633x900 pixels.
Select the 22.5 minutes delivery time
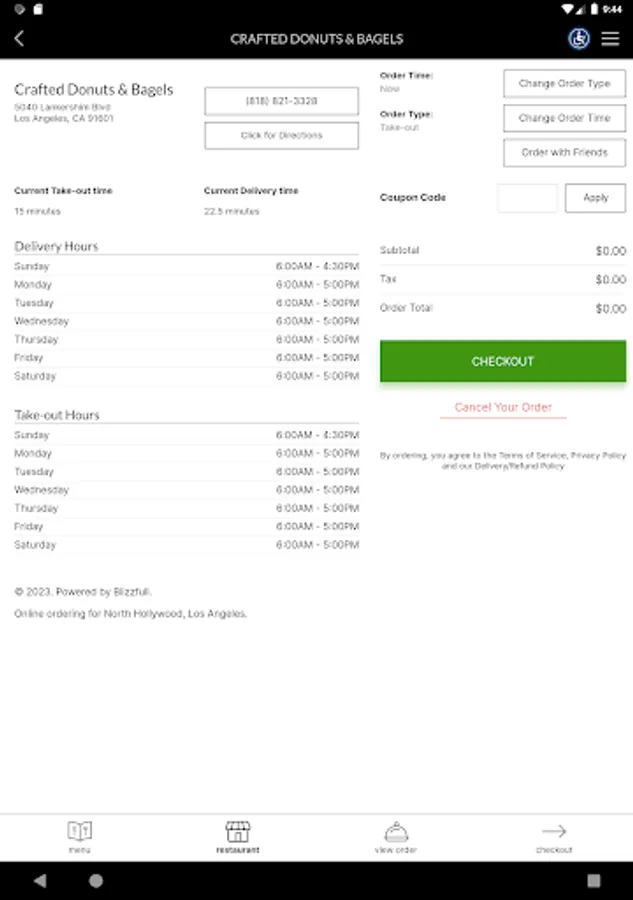[231, 211]
